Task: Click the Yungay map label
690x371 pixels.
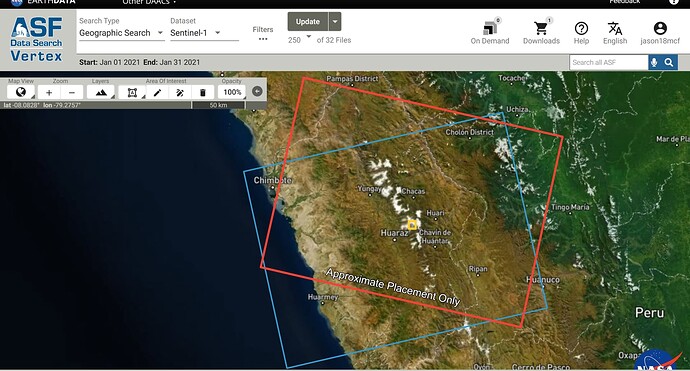Action: [369, 189]
